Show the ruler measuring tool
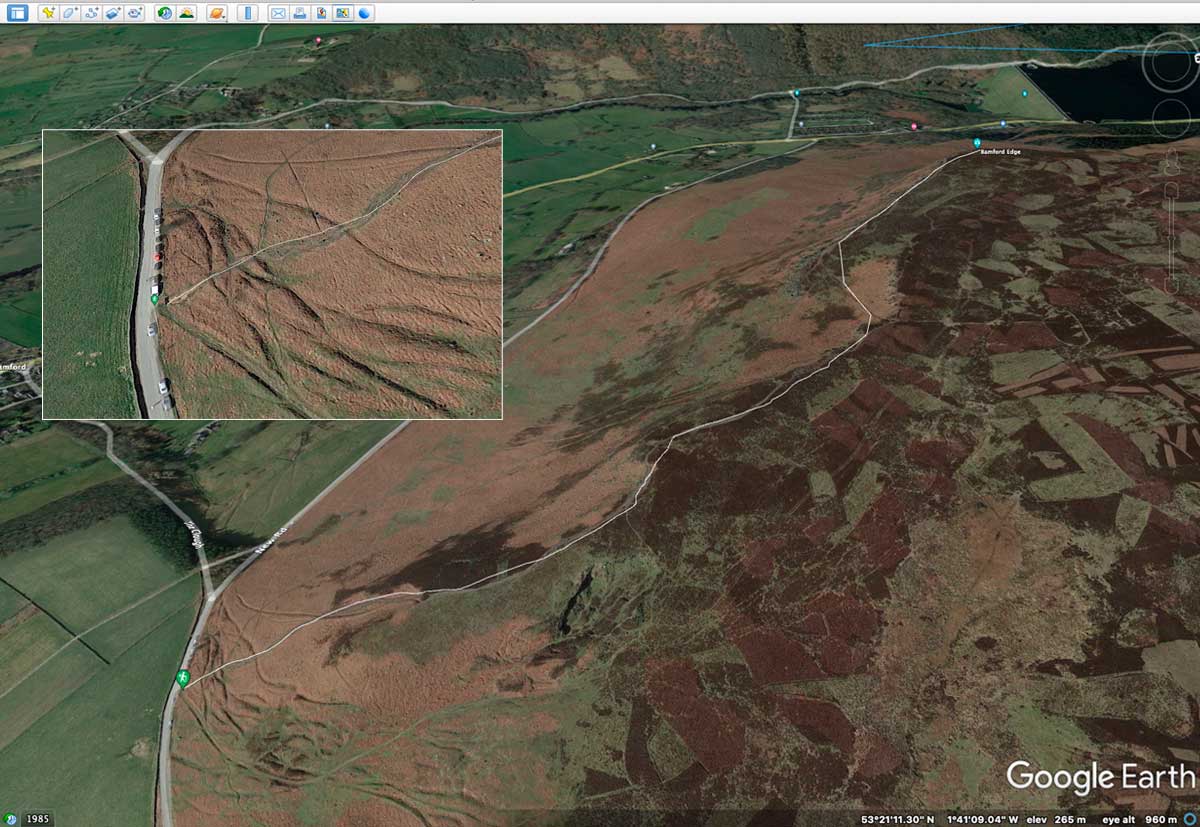 point(248,13)
